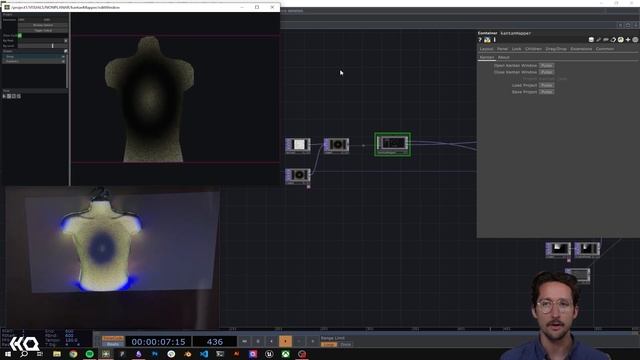Toggle the RealTime timeline button

113,338
